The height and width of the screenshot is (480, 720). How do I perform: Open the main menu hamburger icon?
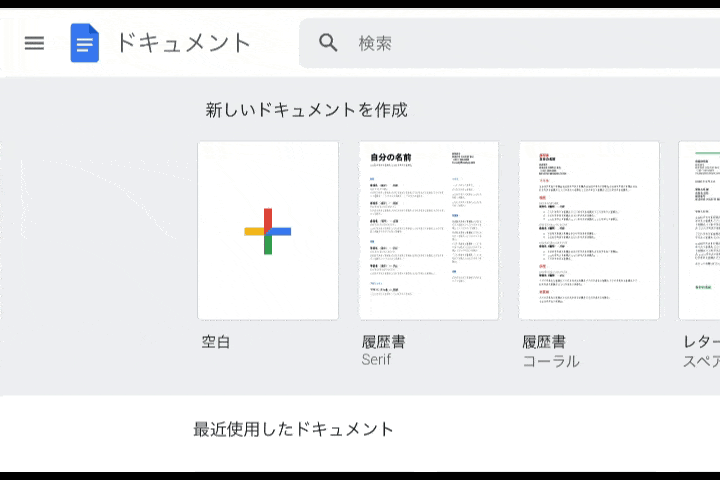pos(34,43)
